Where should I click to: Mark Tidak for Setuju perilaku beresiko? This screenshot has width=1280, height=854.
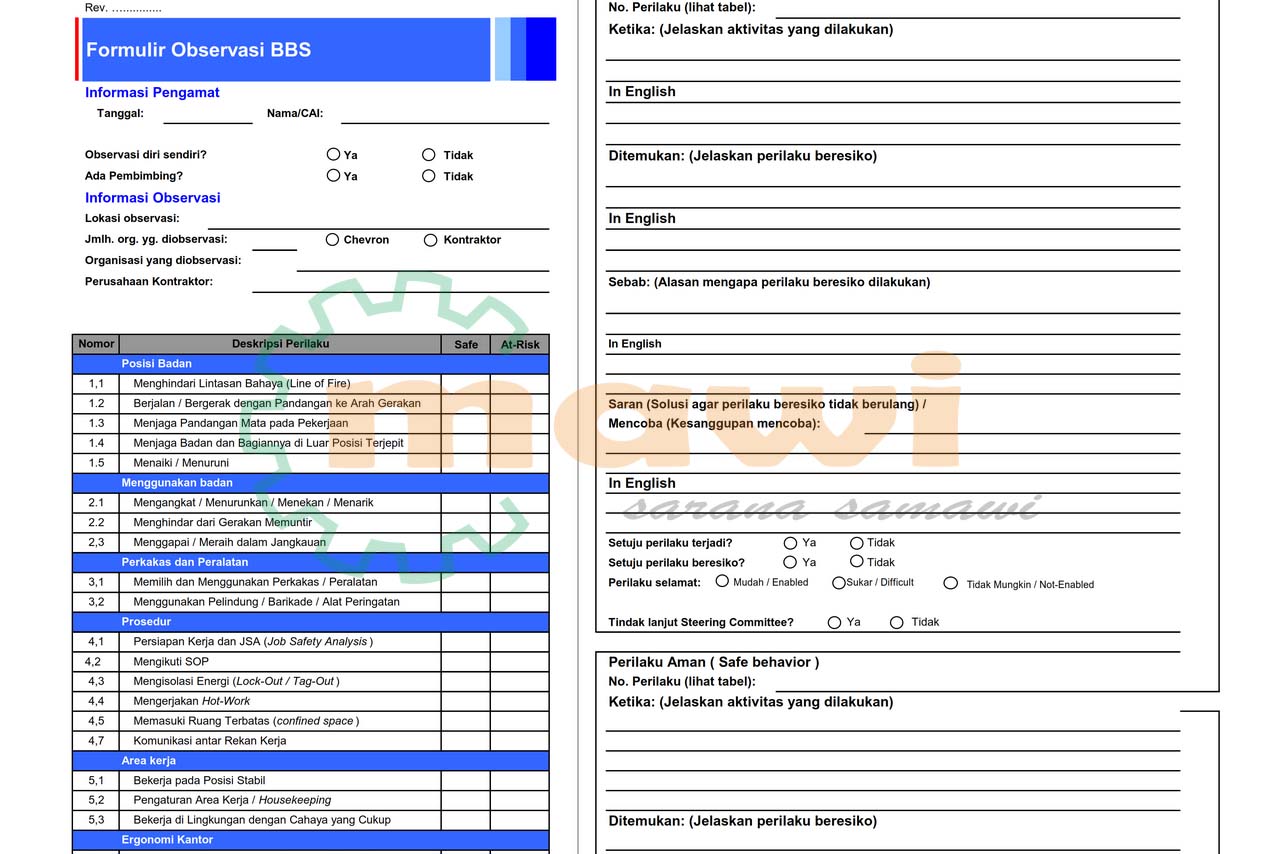tap(856, 562)
